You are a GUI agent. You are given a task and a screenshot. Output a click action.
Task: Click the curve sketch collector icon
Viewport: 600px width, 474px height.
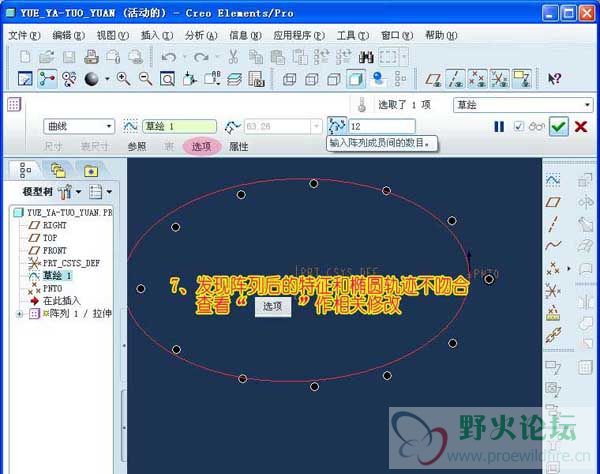click(130, 126)
